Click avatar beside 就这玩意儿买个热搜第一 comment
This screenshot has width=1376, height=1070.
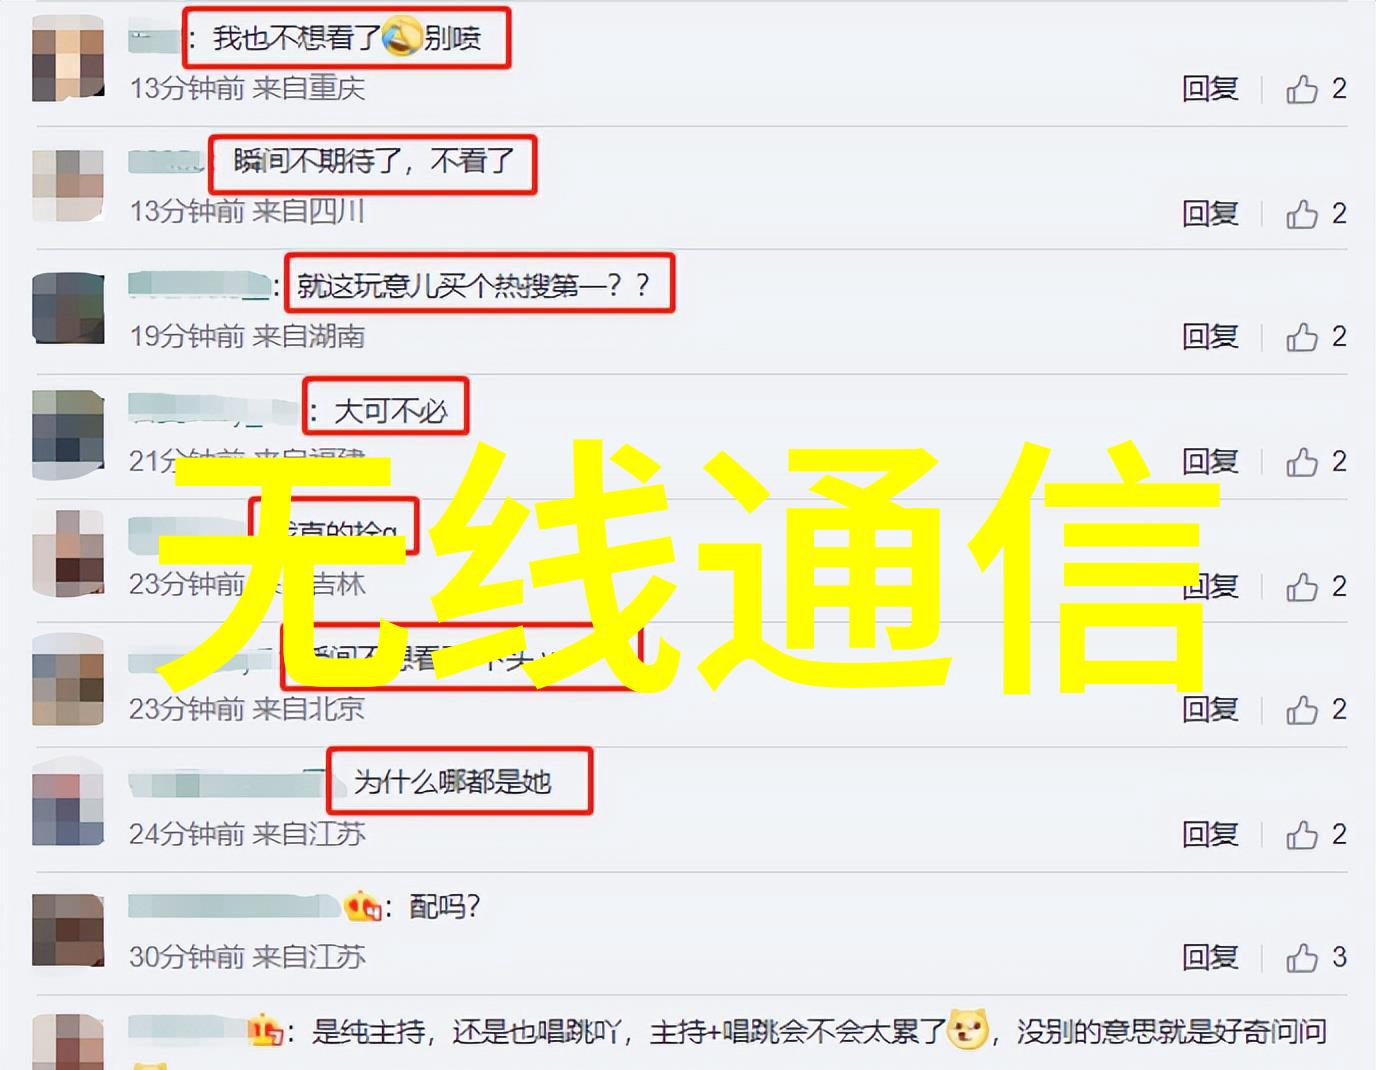pyautogui.click(x=68, y=307)
